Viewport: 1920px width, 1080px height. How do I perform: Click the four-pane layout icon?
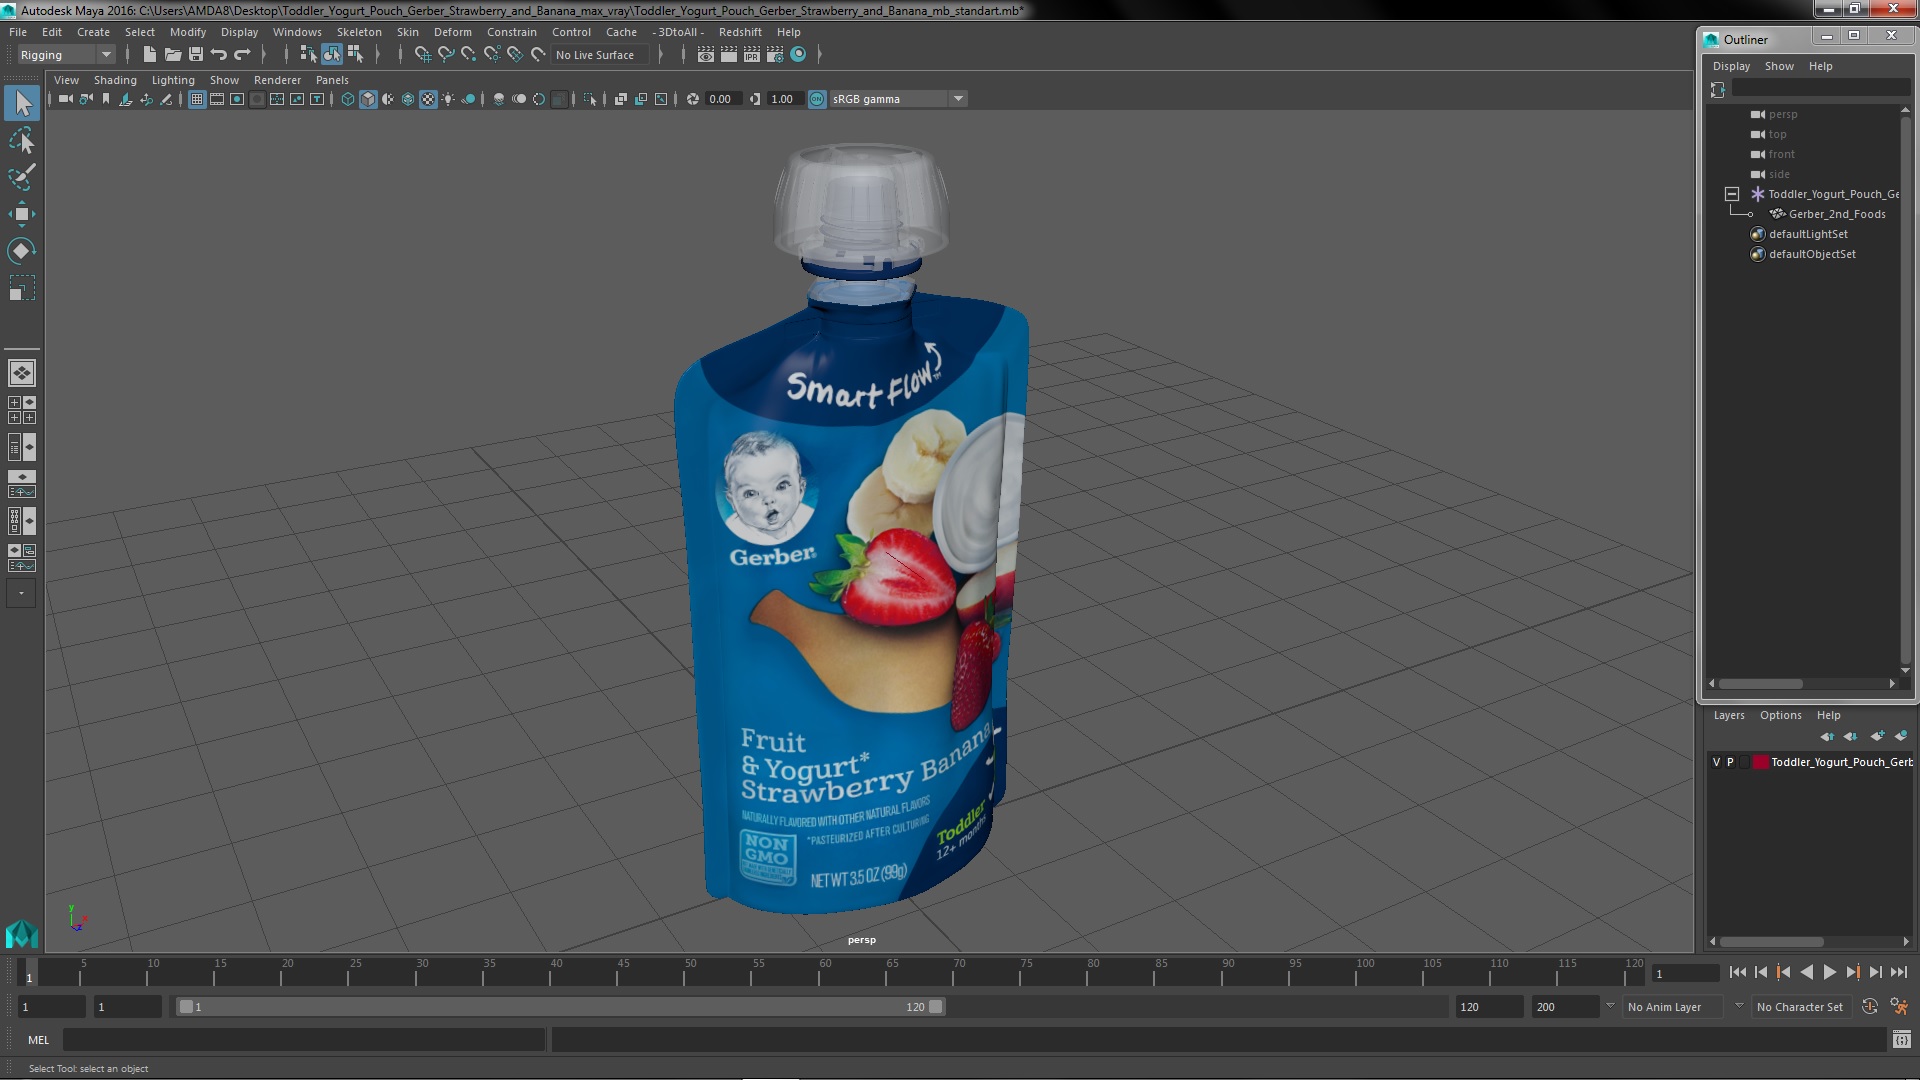[x=22, y=410]
